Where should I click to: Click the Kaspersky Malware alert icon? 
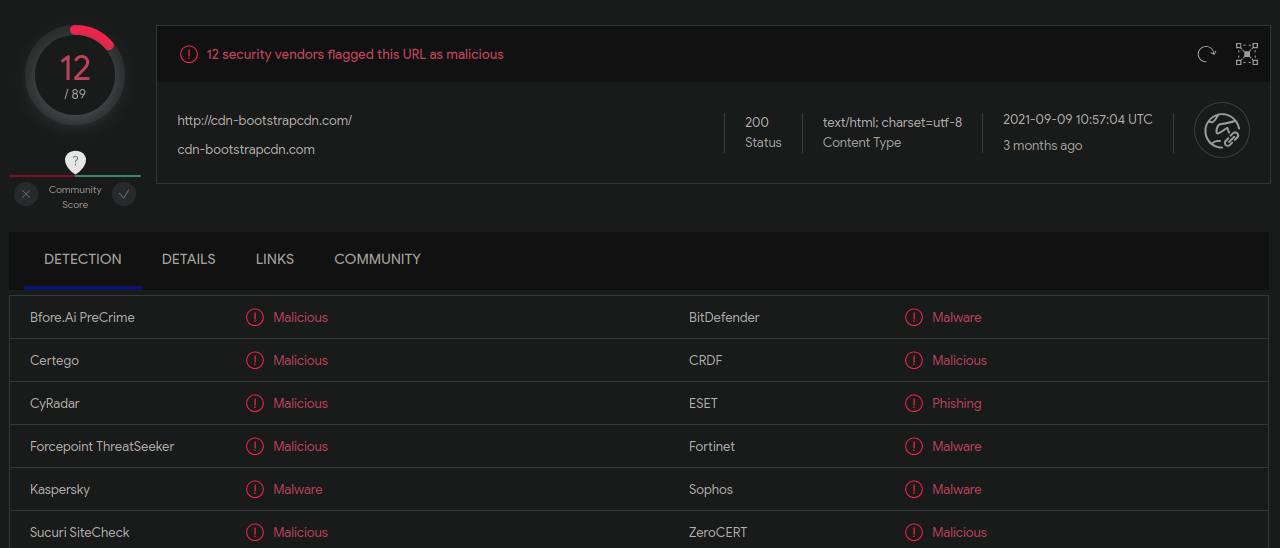pos(255,489)
